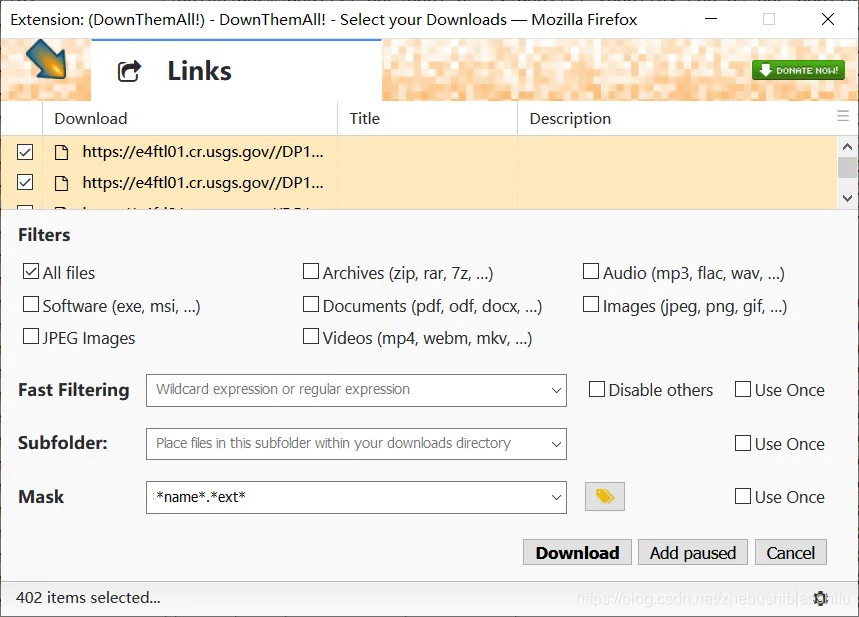Cancel the download selection dialog
This screenshot has height=617, width=859.
(x=791, y=552)
